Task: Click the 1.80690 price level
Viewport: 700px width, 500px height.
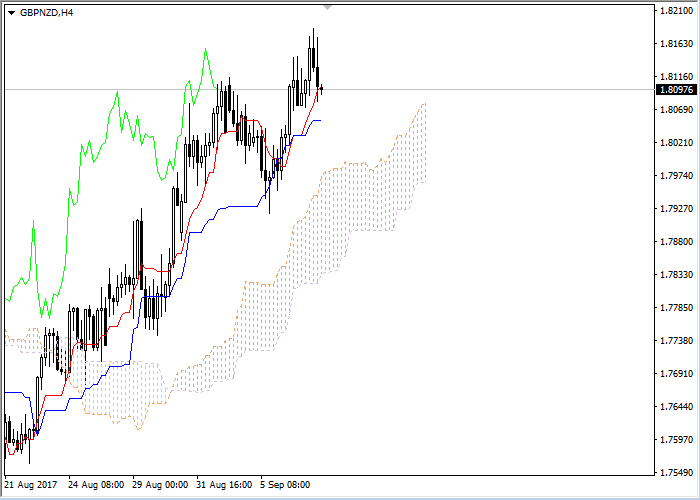Action: pyautogui.click(x=676, y=110)
